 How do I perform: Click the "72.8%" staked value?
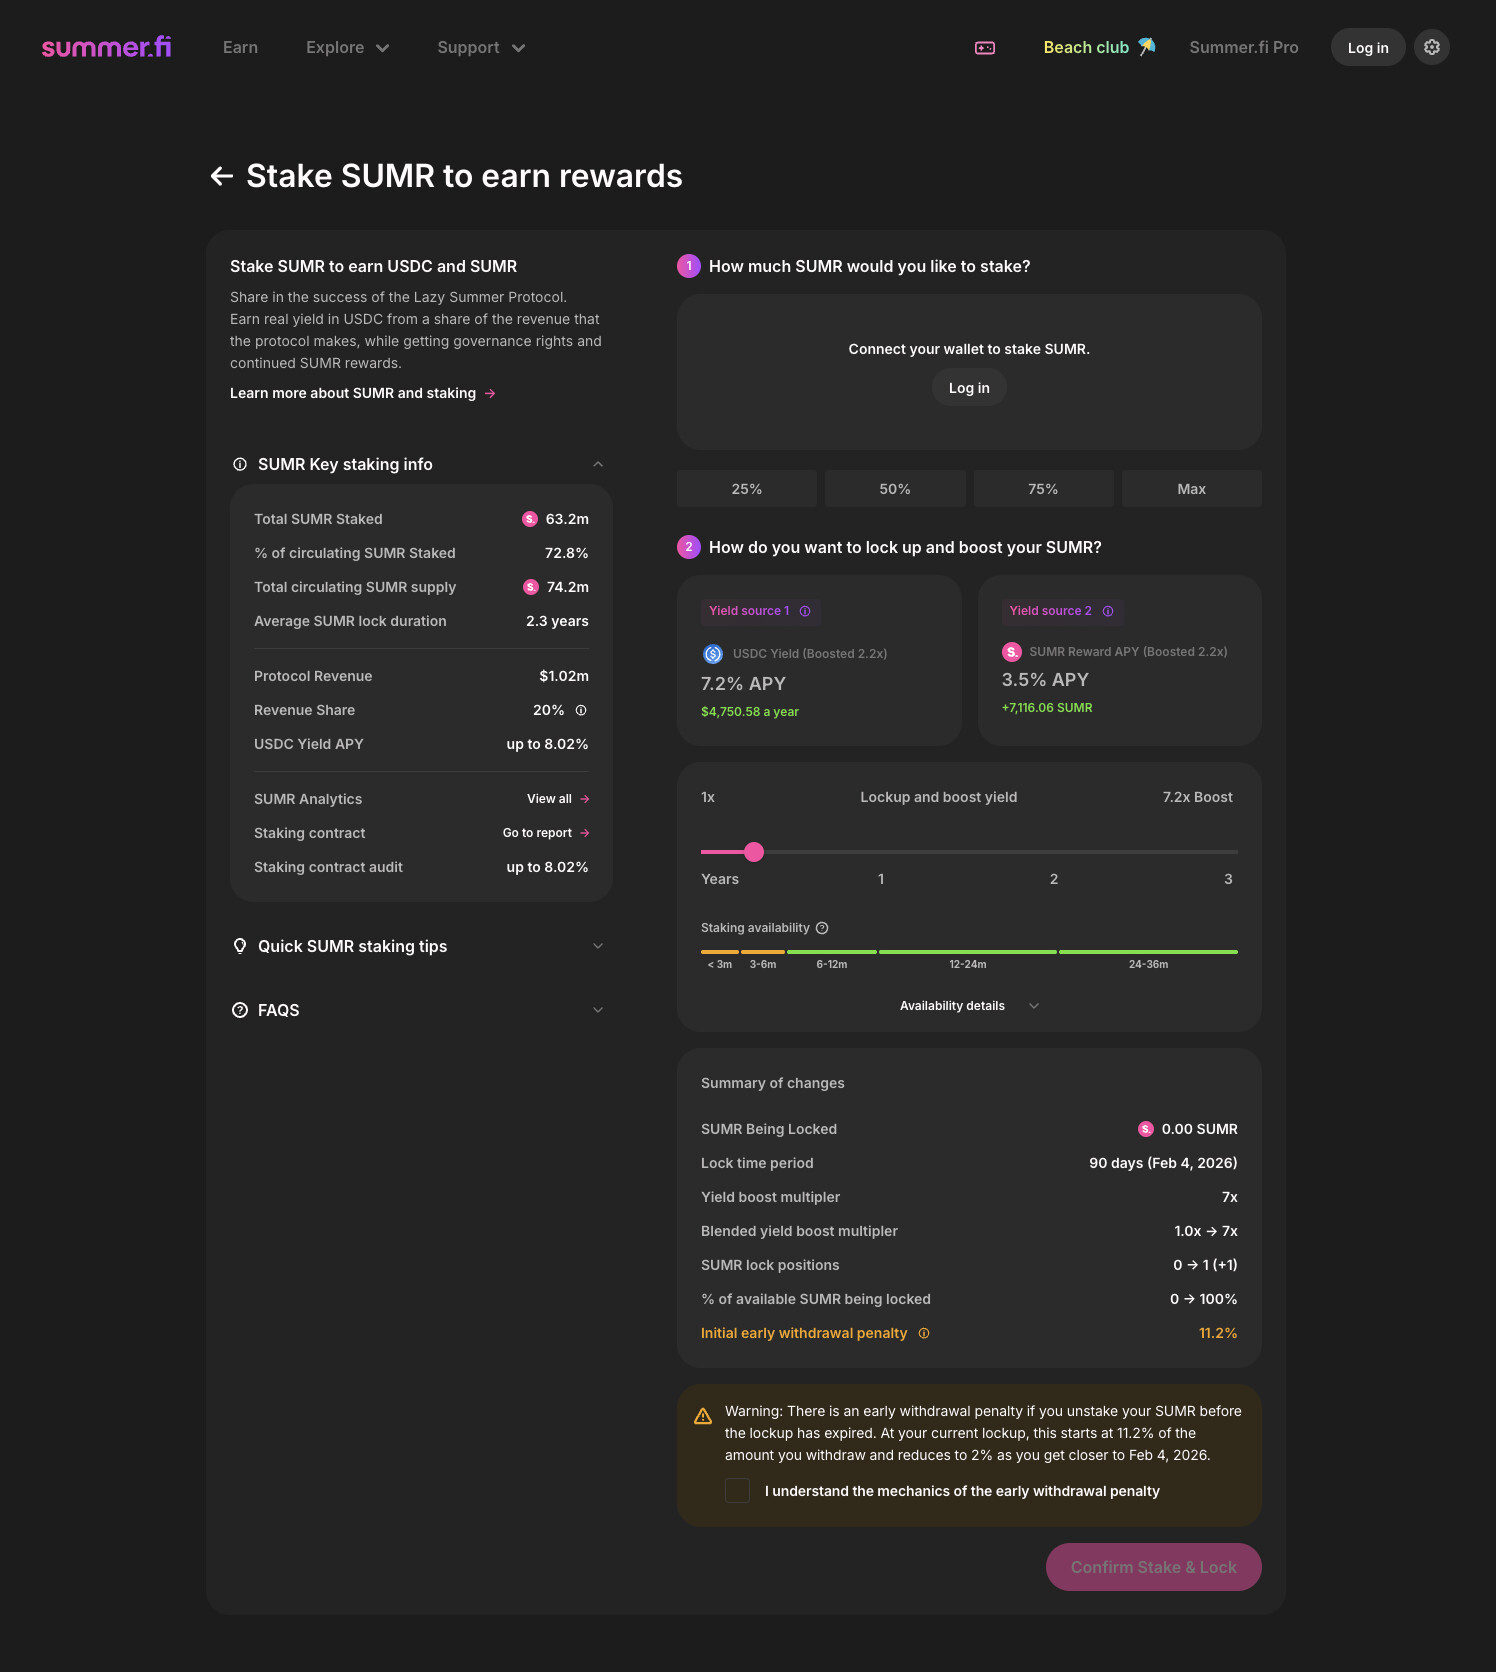(566, 553)
